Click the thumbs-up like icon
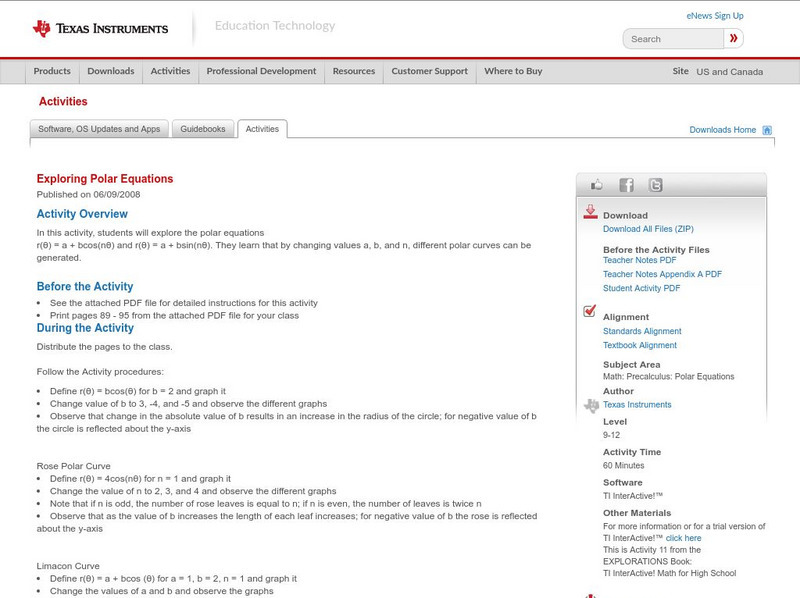 [x=596, y=185]
